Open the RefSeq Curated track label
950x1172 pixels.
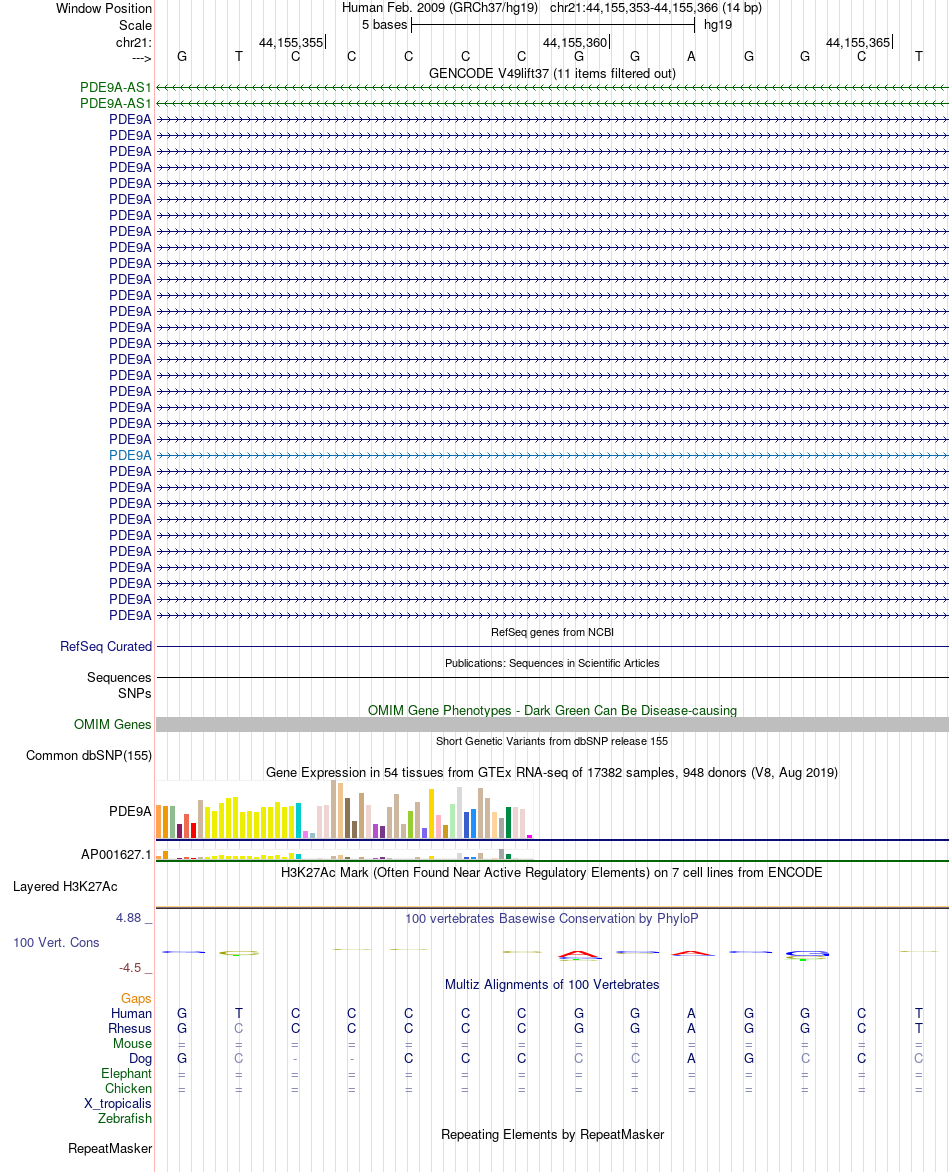pyautogui.click(x=106, y=647)
